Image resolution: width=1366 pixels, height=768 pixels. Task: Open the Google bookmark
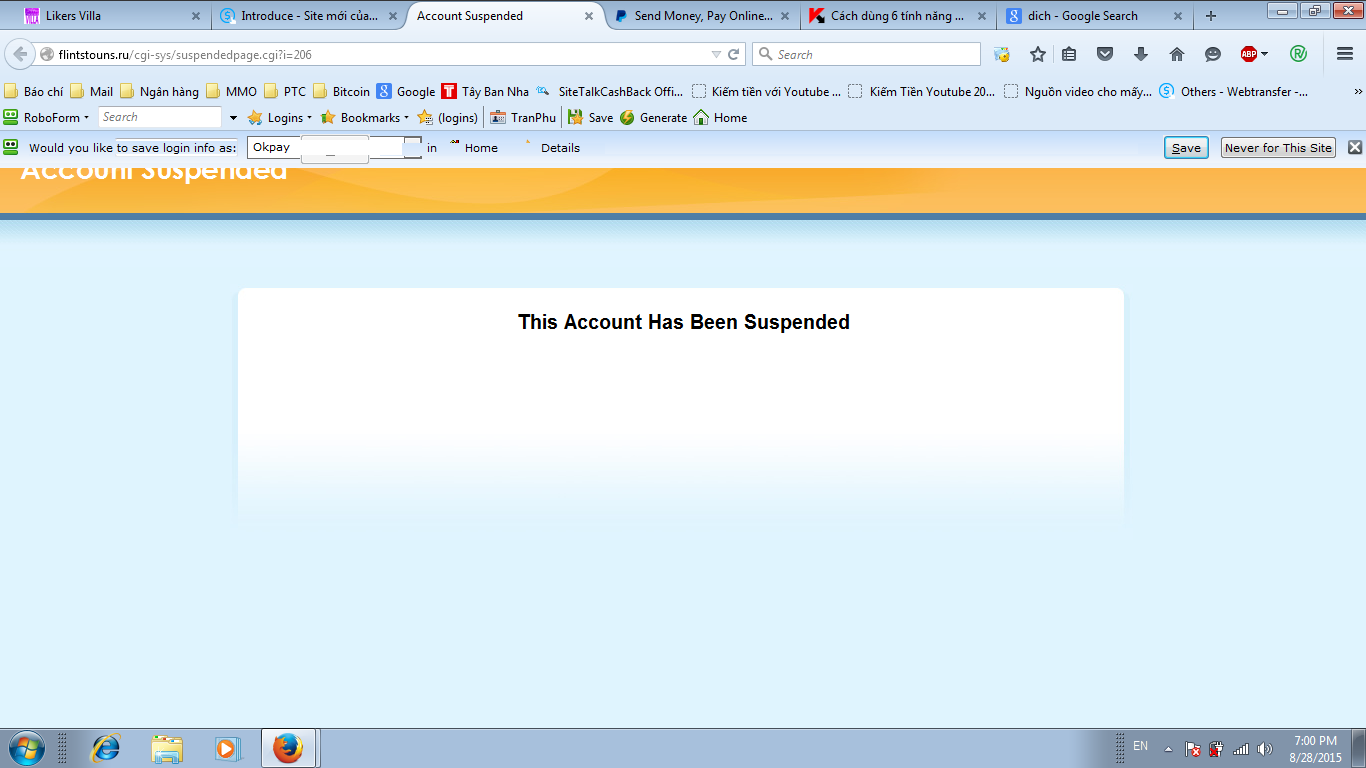point(406,91)
